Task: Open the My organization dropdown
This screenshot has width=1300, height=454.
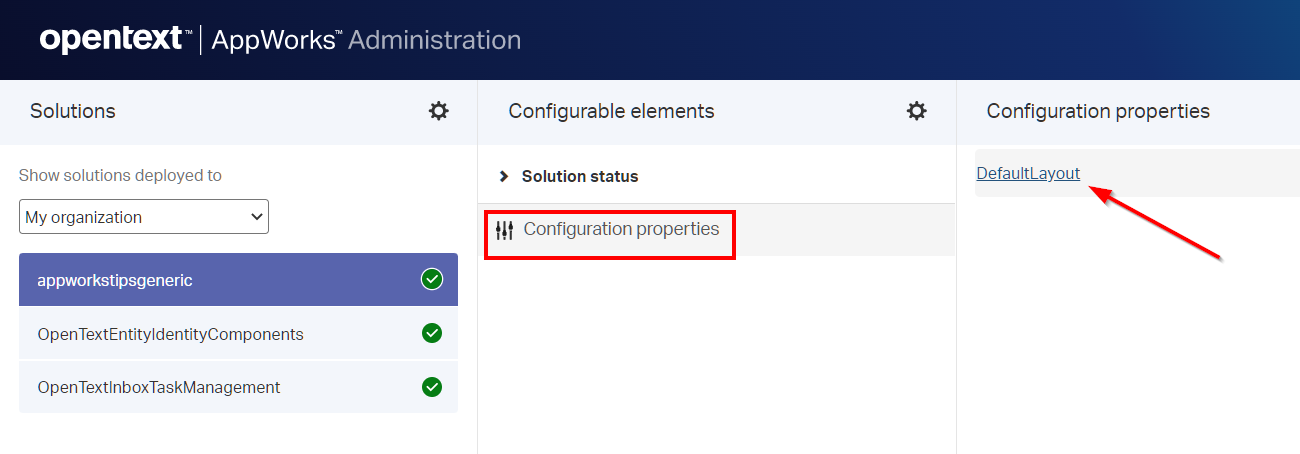Action: coord(144,217)
